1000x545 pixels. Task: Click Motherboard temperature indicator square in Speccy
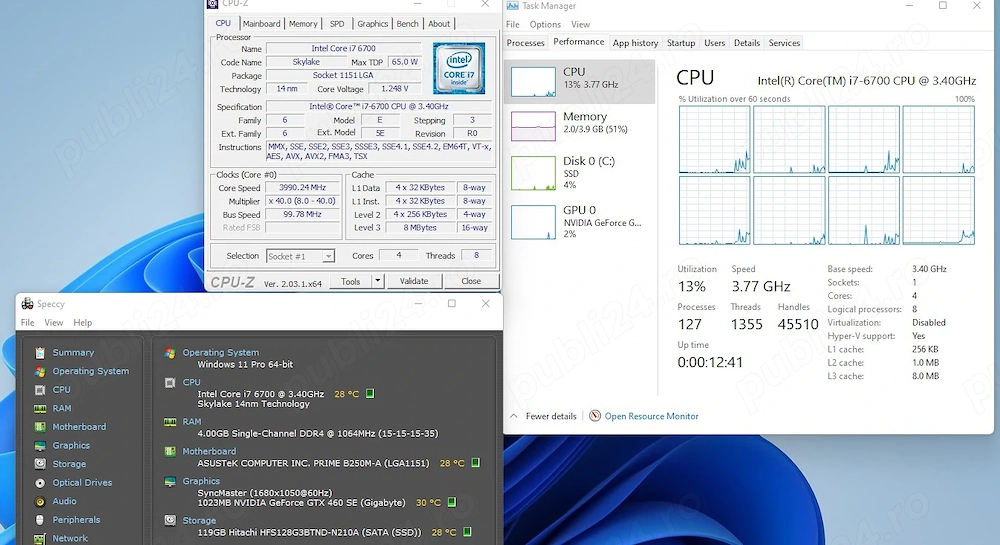[476, 463]
